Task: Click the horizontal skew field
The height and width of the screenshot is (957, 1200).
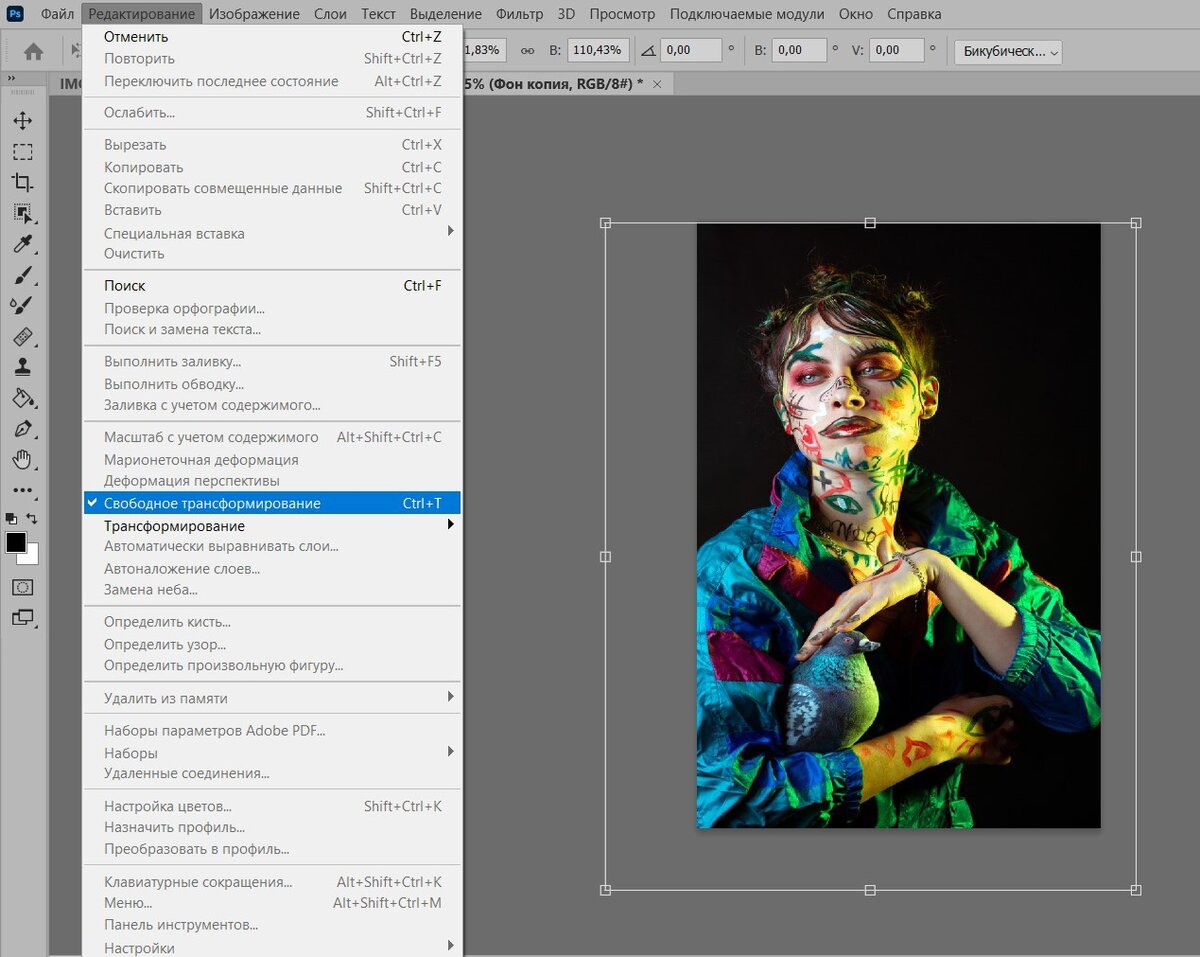Action: 797,50
